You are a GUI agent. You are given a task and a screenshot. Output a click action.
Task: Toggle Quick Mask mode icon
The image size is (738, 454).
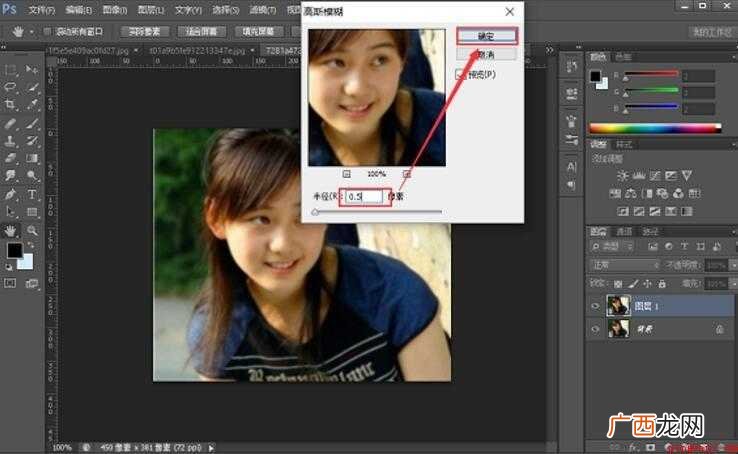pos(10,283)
